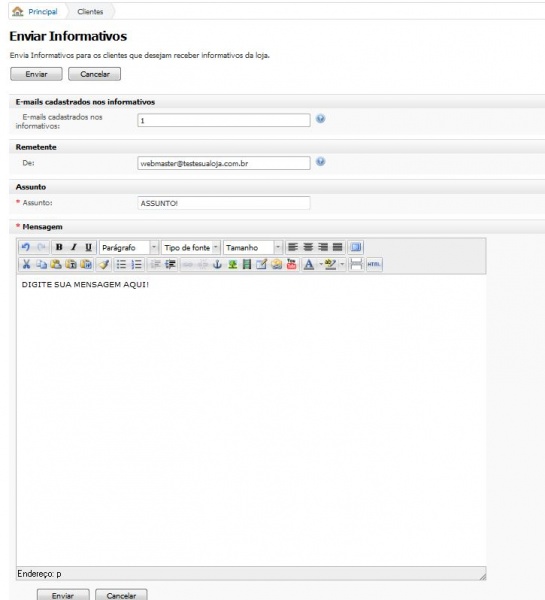This screenshot has height=600, width=545.
Task: Go to the Principal breadcrumb
Action: (x=42, y=11)
